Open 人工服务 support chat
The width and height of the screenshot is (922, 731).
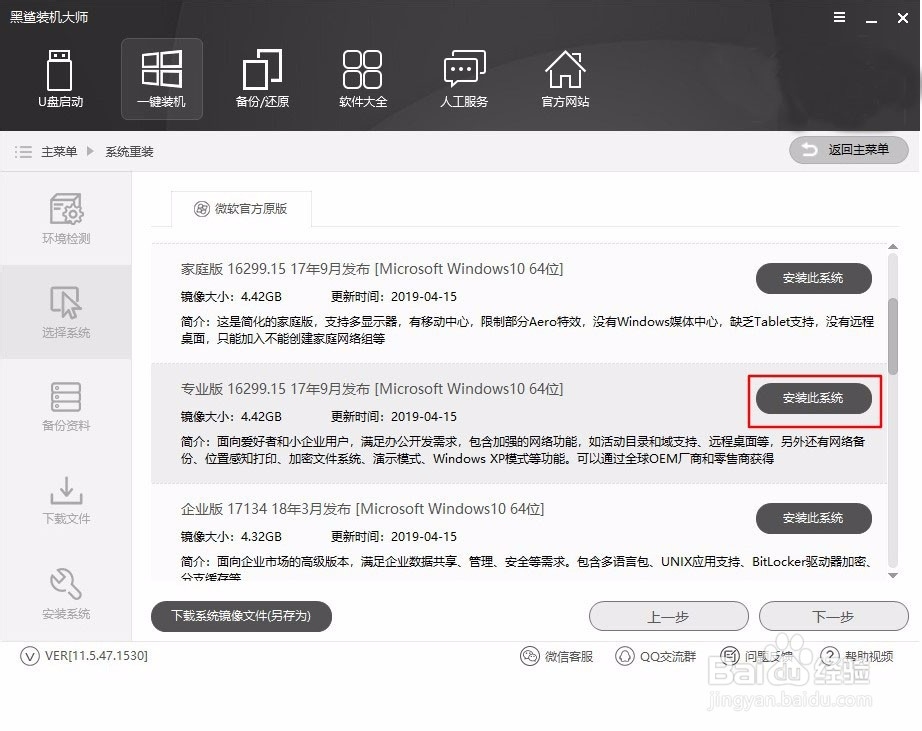coord(464,79)
